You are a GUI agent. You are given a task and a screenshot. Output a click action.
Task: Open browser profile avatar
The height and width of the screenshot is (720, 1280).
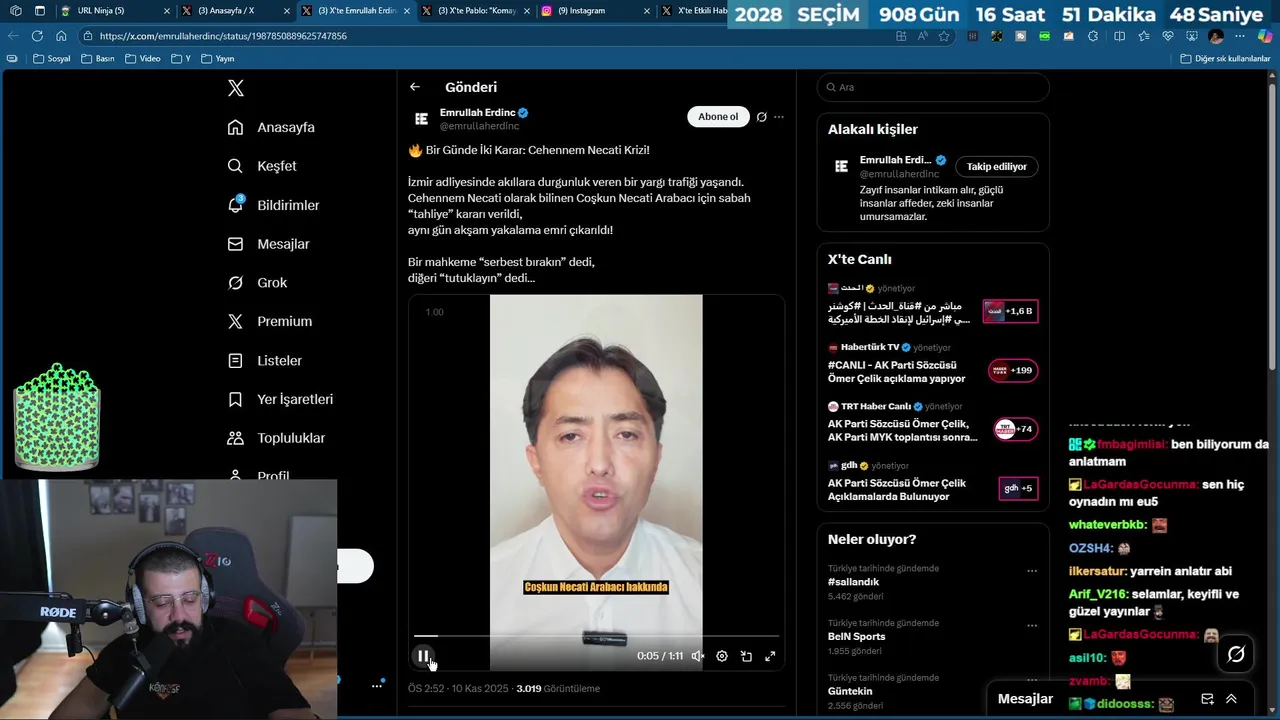1216,36
